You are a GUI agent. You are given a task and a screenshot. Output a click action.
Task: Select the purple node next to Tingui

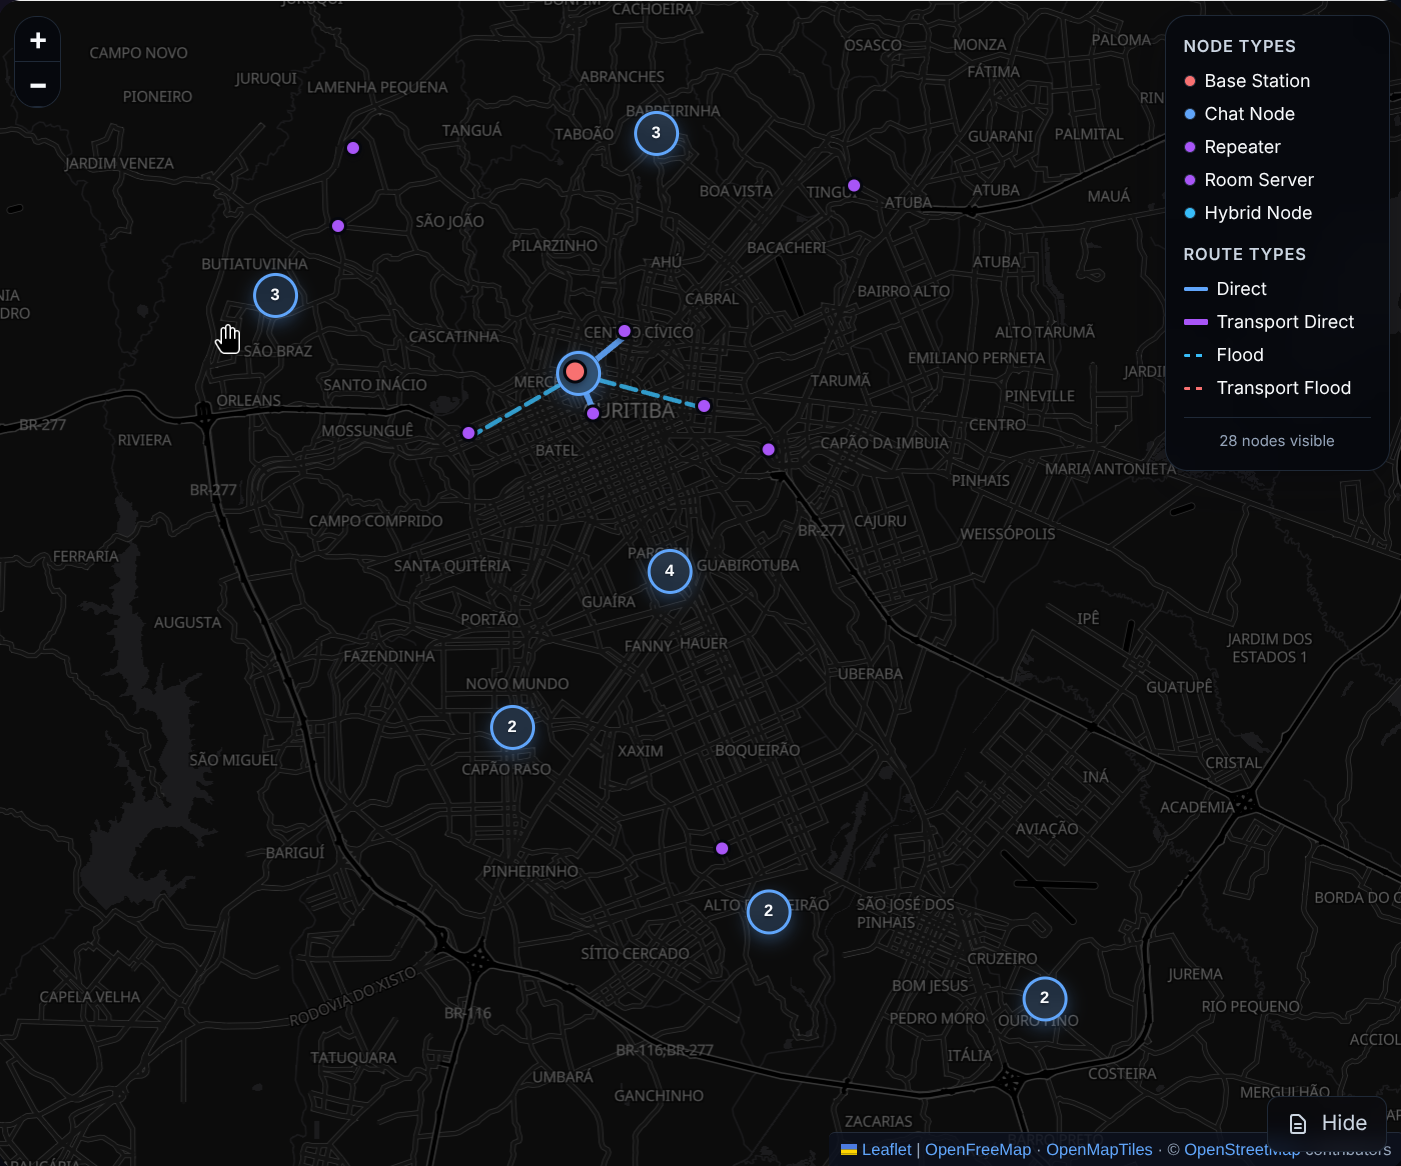854,185
